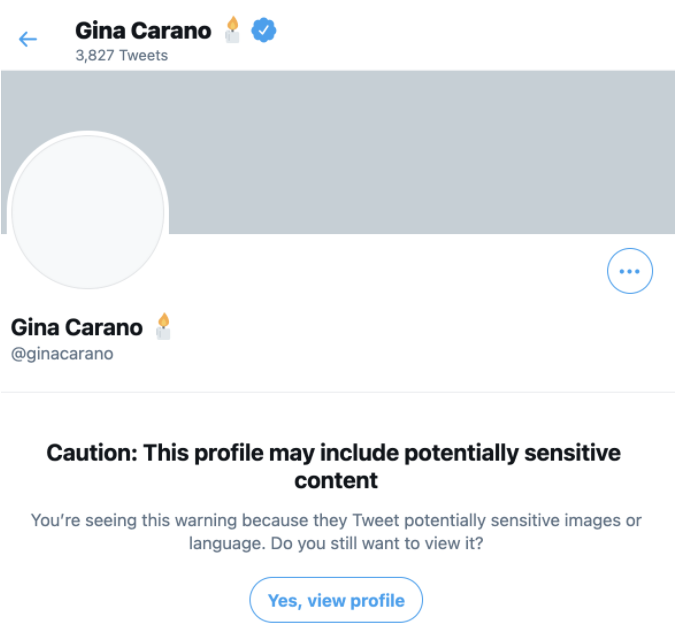This screenshot has height=642, width=675.
Task: Click the candle emoji beside the lower profile name
Action: 163,326
